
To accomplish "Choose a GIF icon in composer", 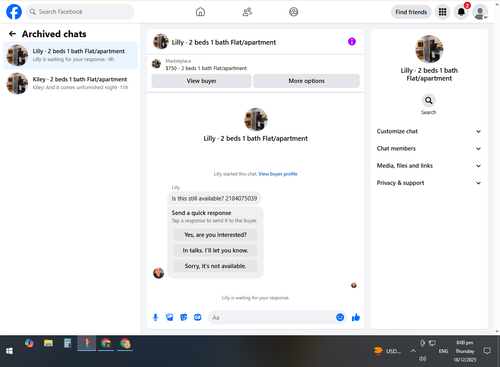I will [198, 317].
